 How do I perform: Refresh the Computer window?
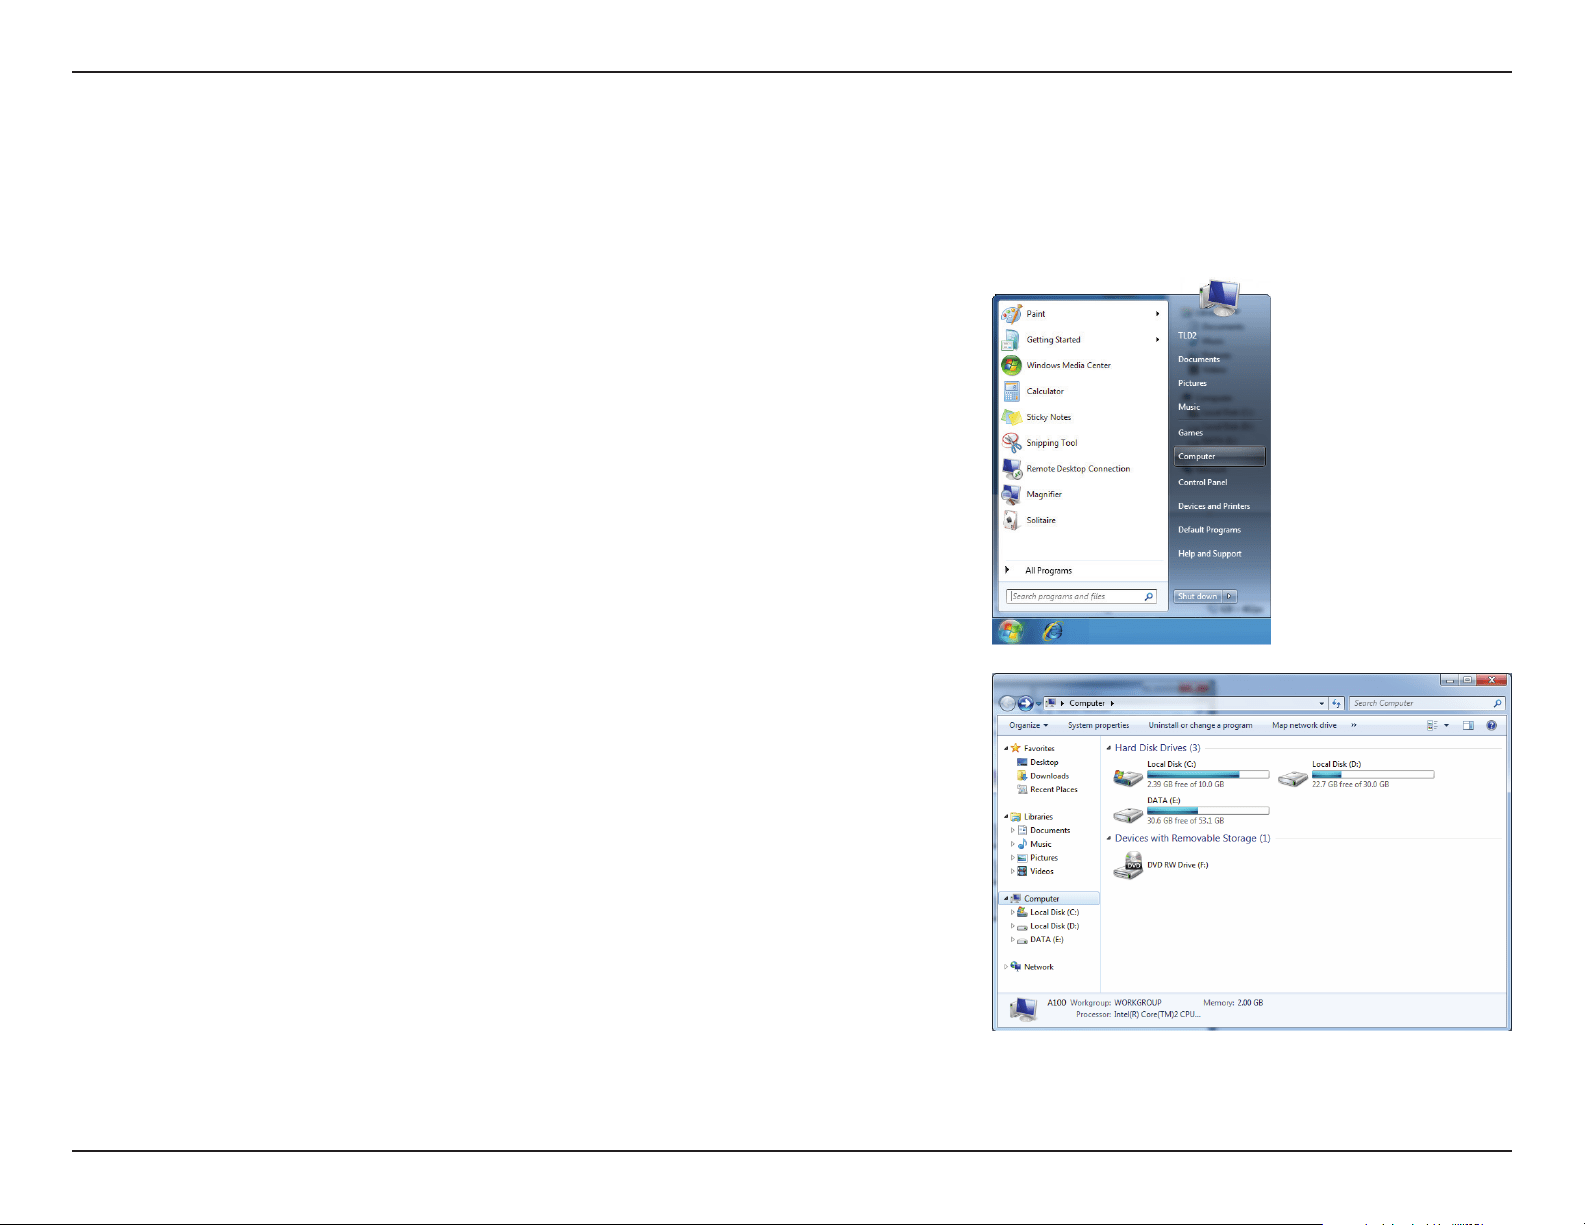(x=1337, y=704)
